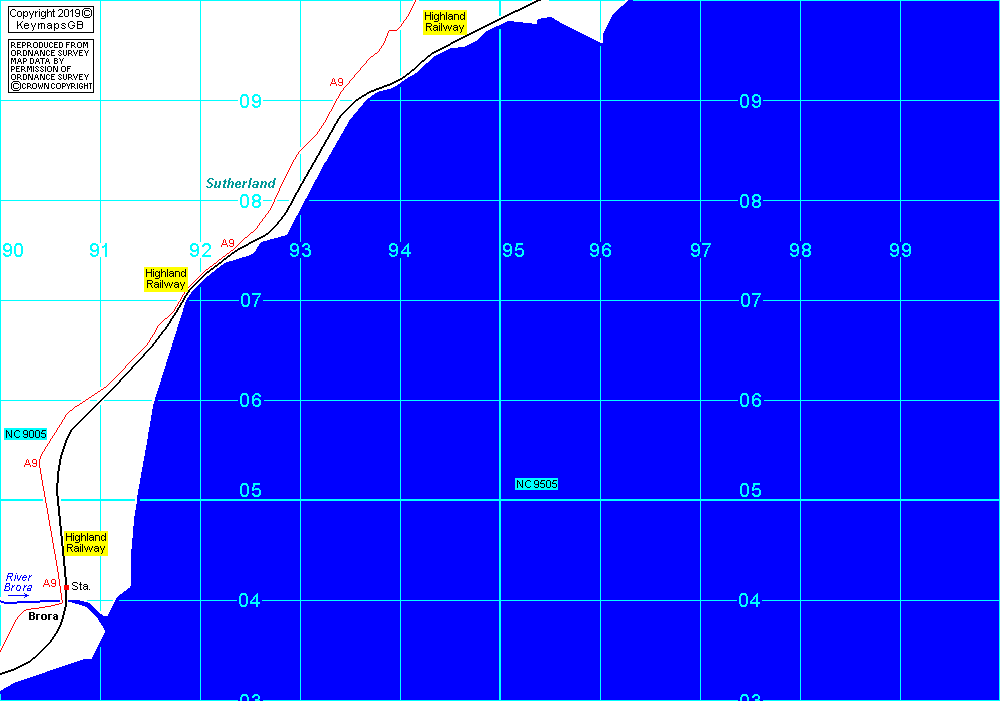1000x701 pixels.
Task: Click the Sutherland county label
Action: (241, 184)
